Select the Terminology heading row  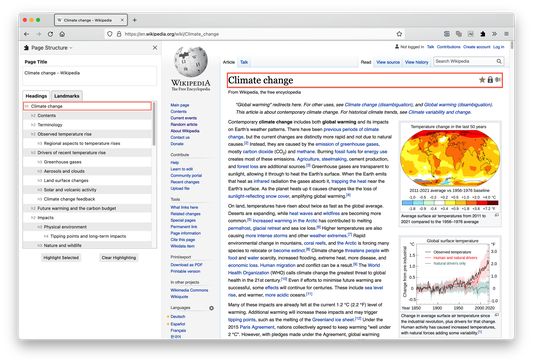[87, 125]
